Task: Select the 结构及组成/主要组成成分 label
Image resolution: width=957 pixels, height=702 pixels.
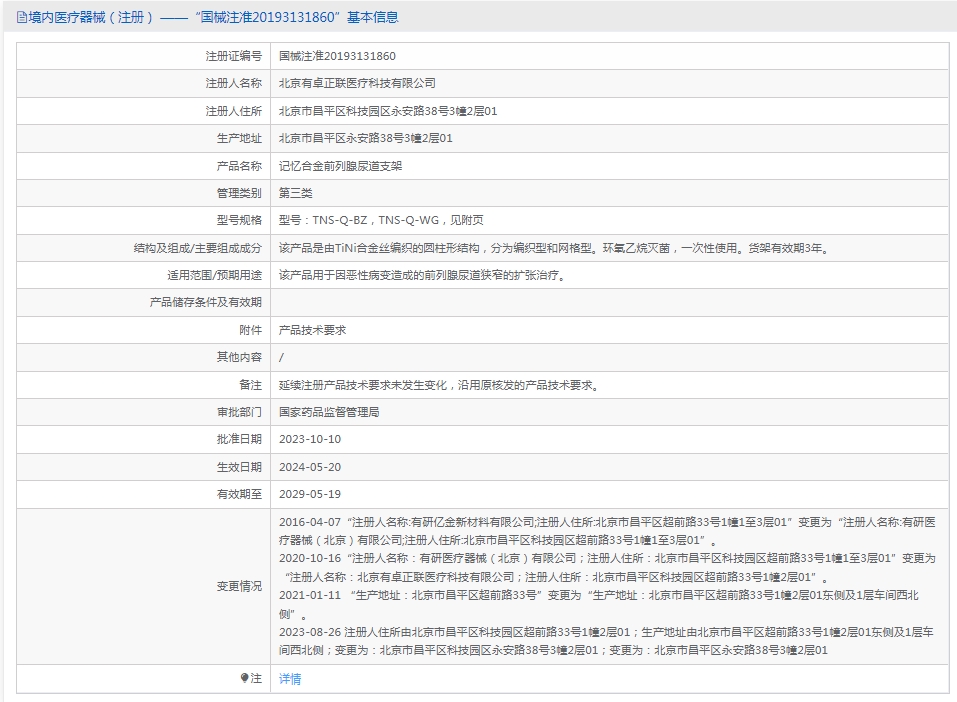Action: pyautogui.click(x=198, y=248)
